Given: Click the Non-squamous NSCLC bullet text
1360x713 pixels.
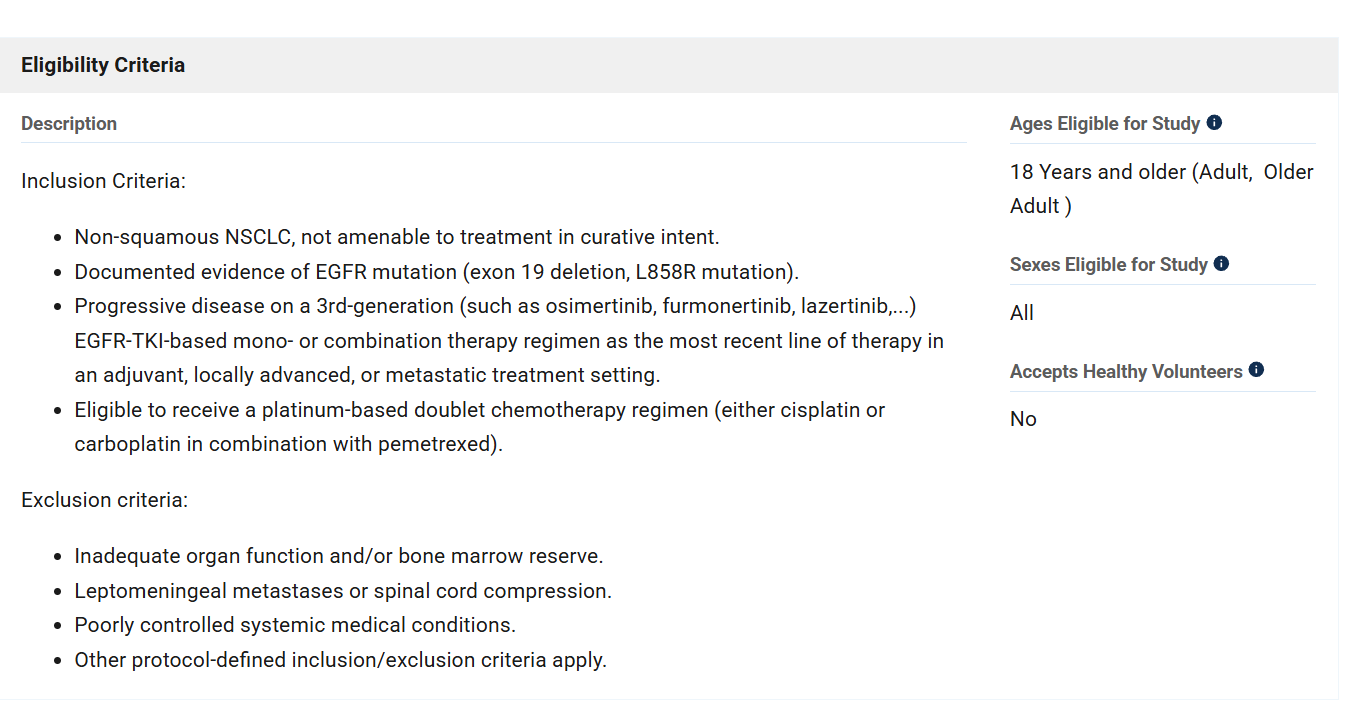Looking at the screenshot, I should tap(397, 237).
